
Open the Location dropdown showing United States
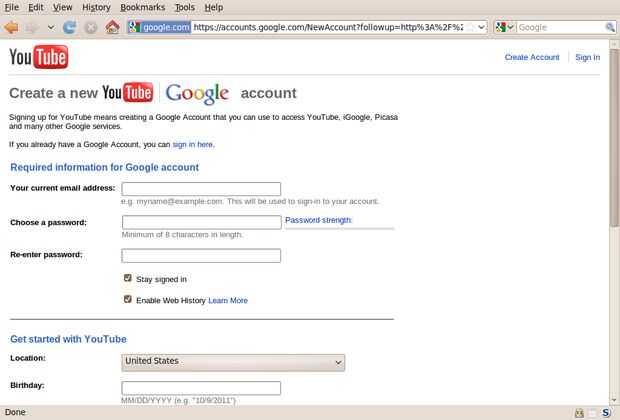[233, 362]
